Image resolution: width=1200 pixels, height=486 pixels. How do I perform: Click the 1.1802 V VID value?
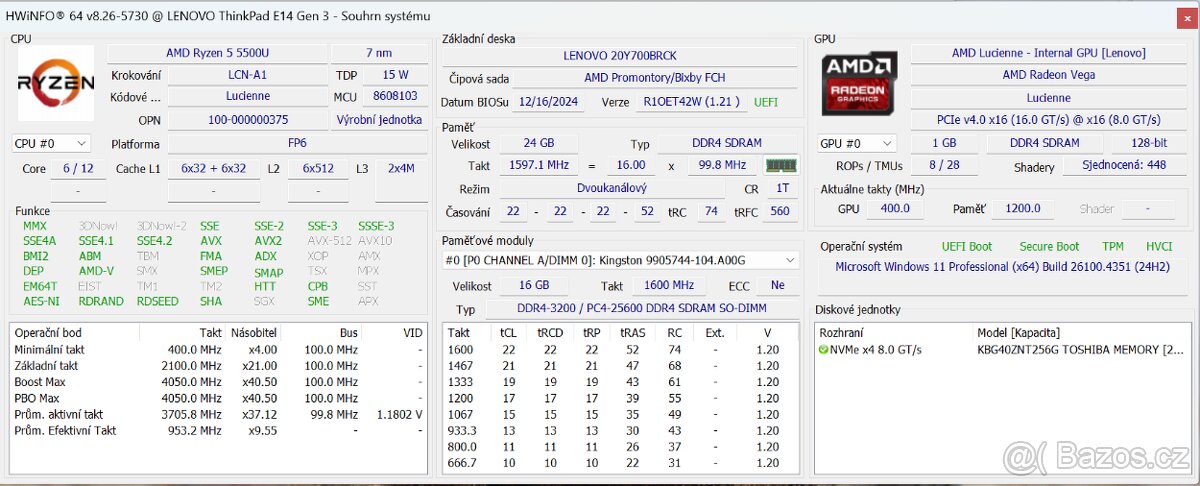pos(400,414)
